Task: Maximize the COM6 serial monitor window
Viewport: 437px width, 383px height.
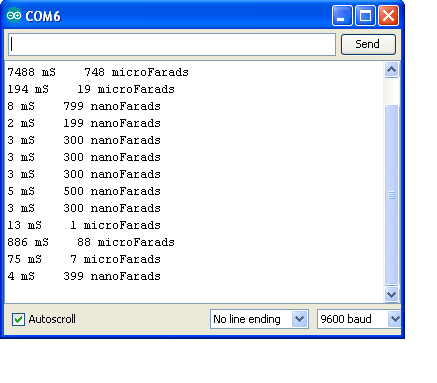Action: (x=365, y=16)
